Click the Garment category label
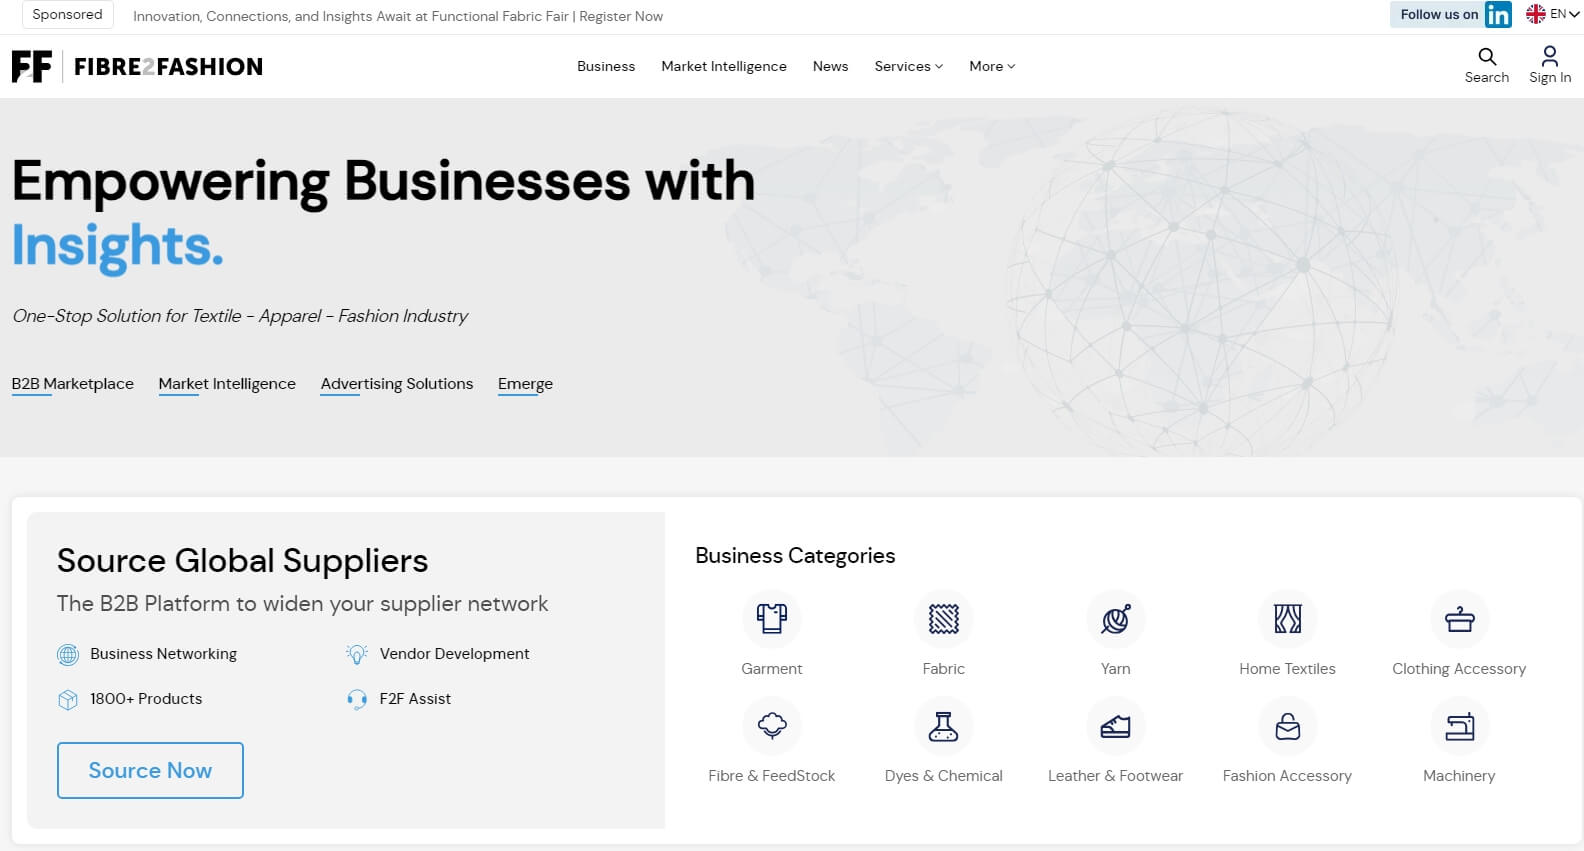The height and width of the screenshot is (851, 1584). click(x=771, y=669)
